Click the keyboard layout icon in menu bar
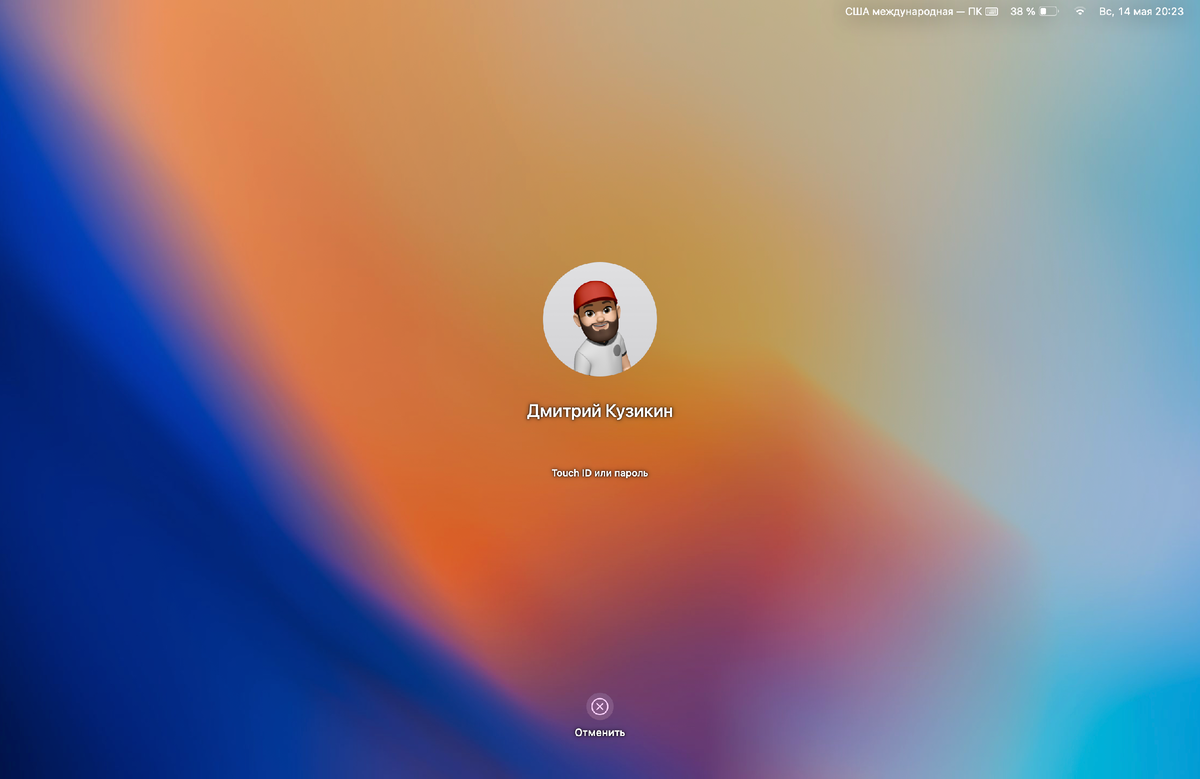Image resolution: width=1200 pixels, height=779 pixels. point(991,11)
